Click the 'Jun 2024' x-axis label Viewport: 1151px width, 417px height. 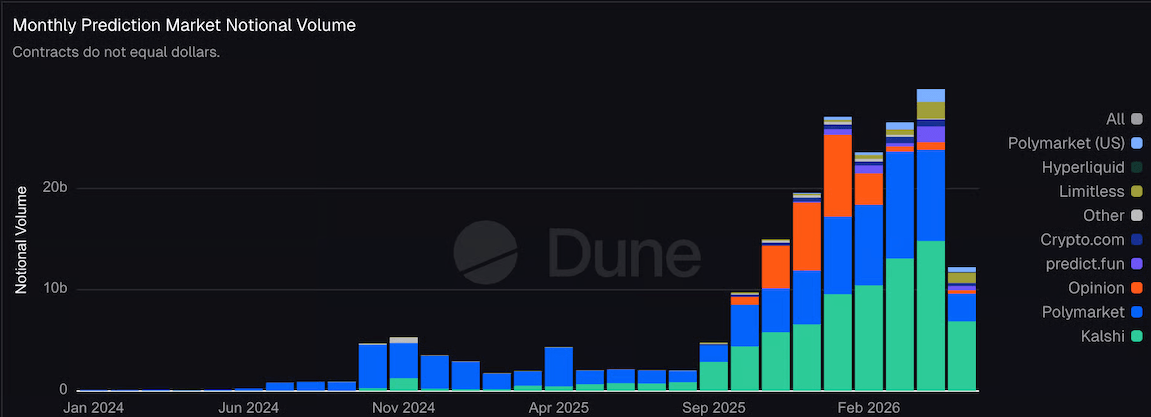pyautogui.click(x=248, y=407)
